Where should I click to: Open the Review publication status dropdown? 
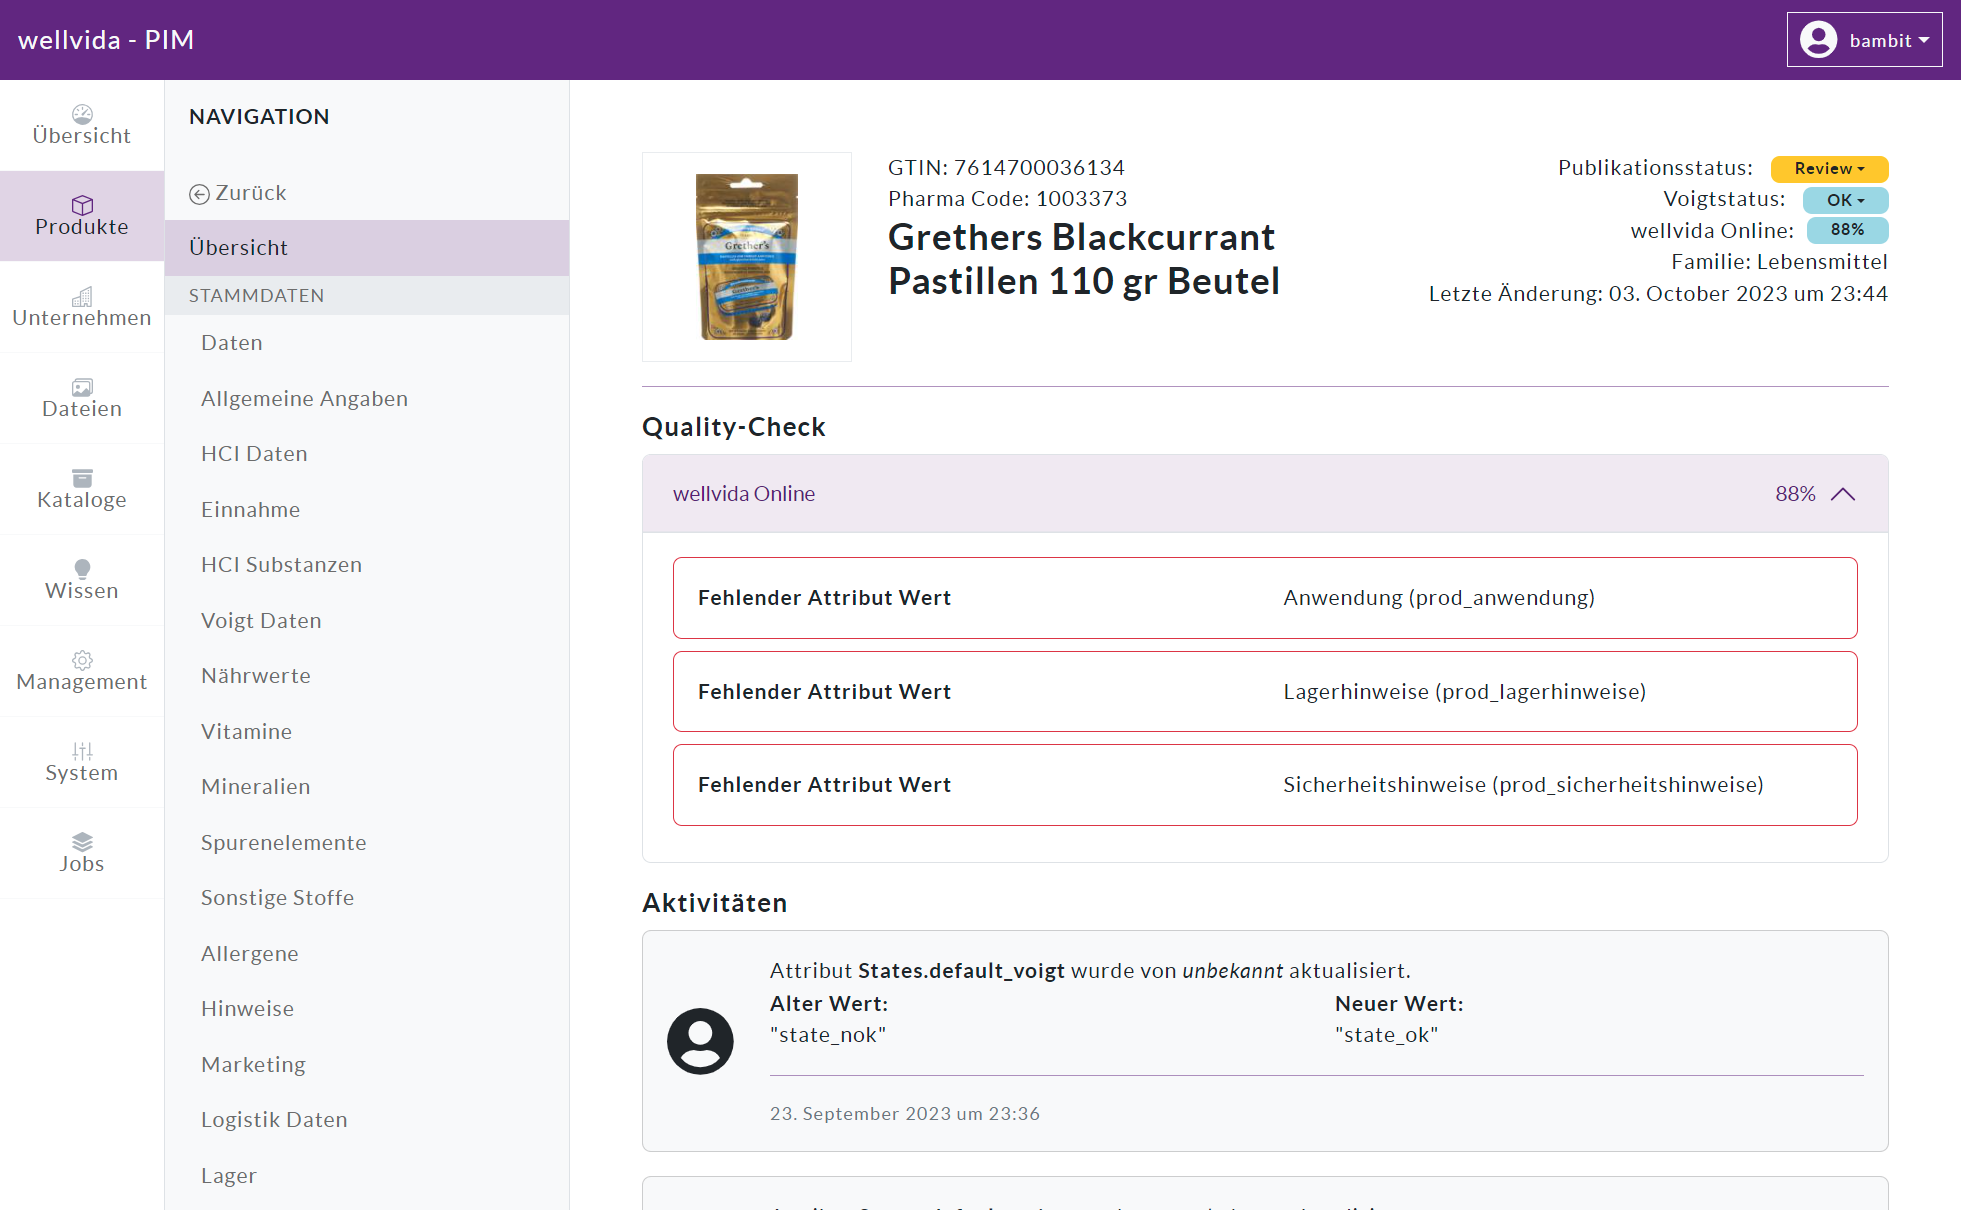tap(1829, 169)
